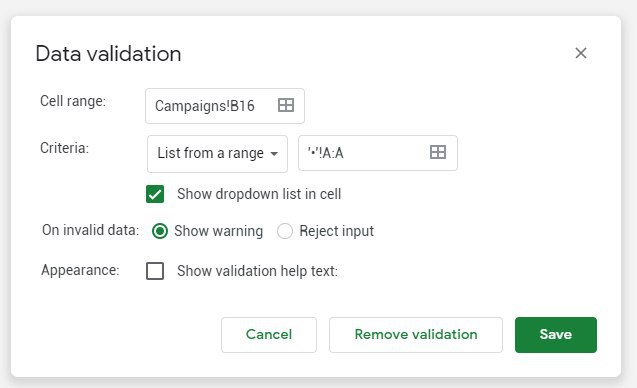
Task: Open the 'List from a range' criteria combo box
Action: click(x=217, y=154)
